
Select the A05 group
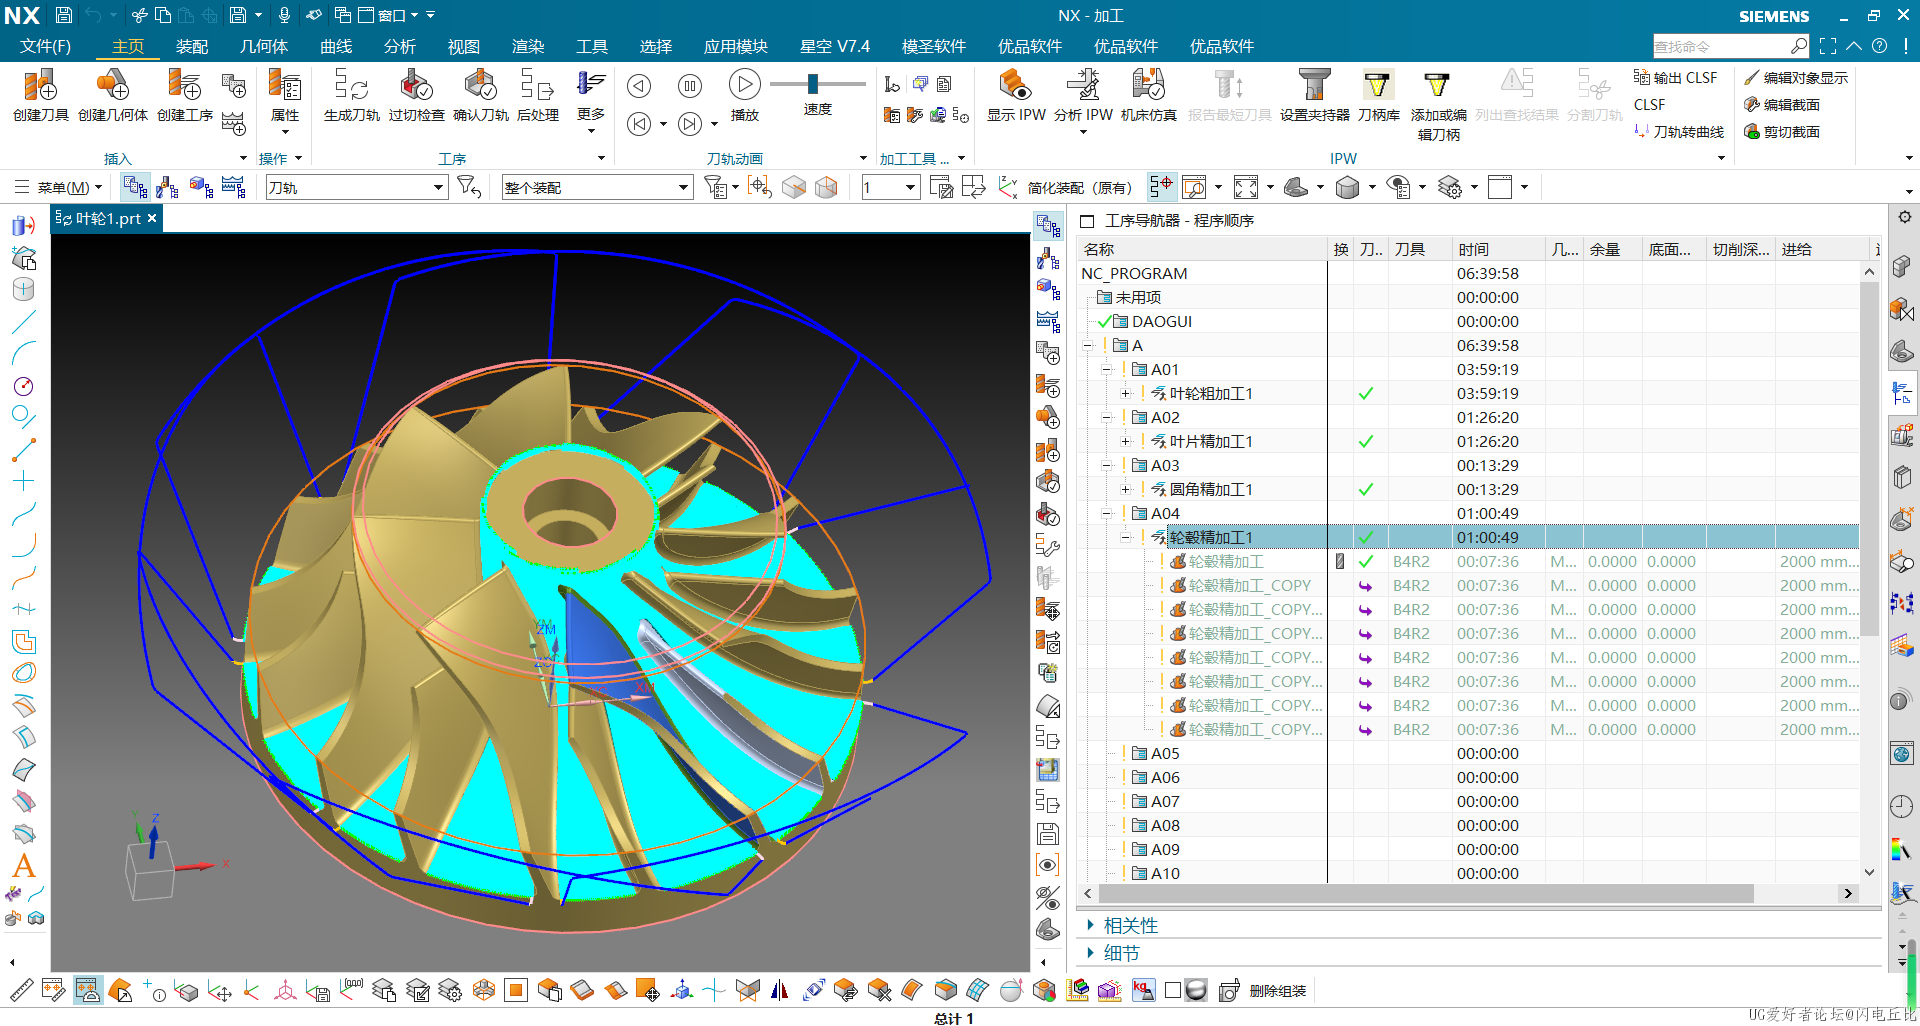coord(1165,753)
